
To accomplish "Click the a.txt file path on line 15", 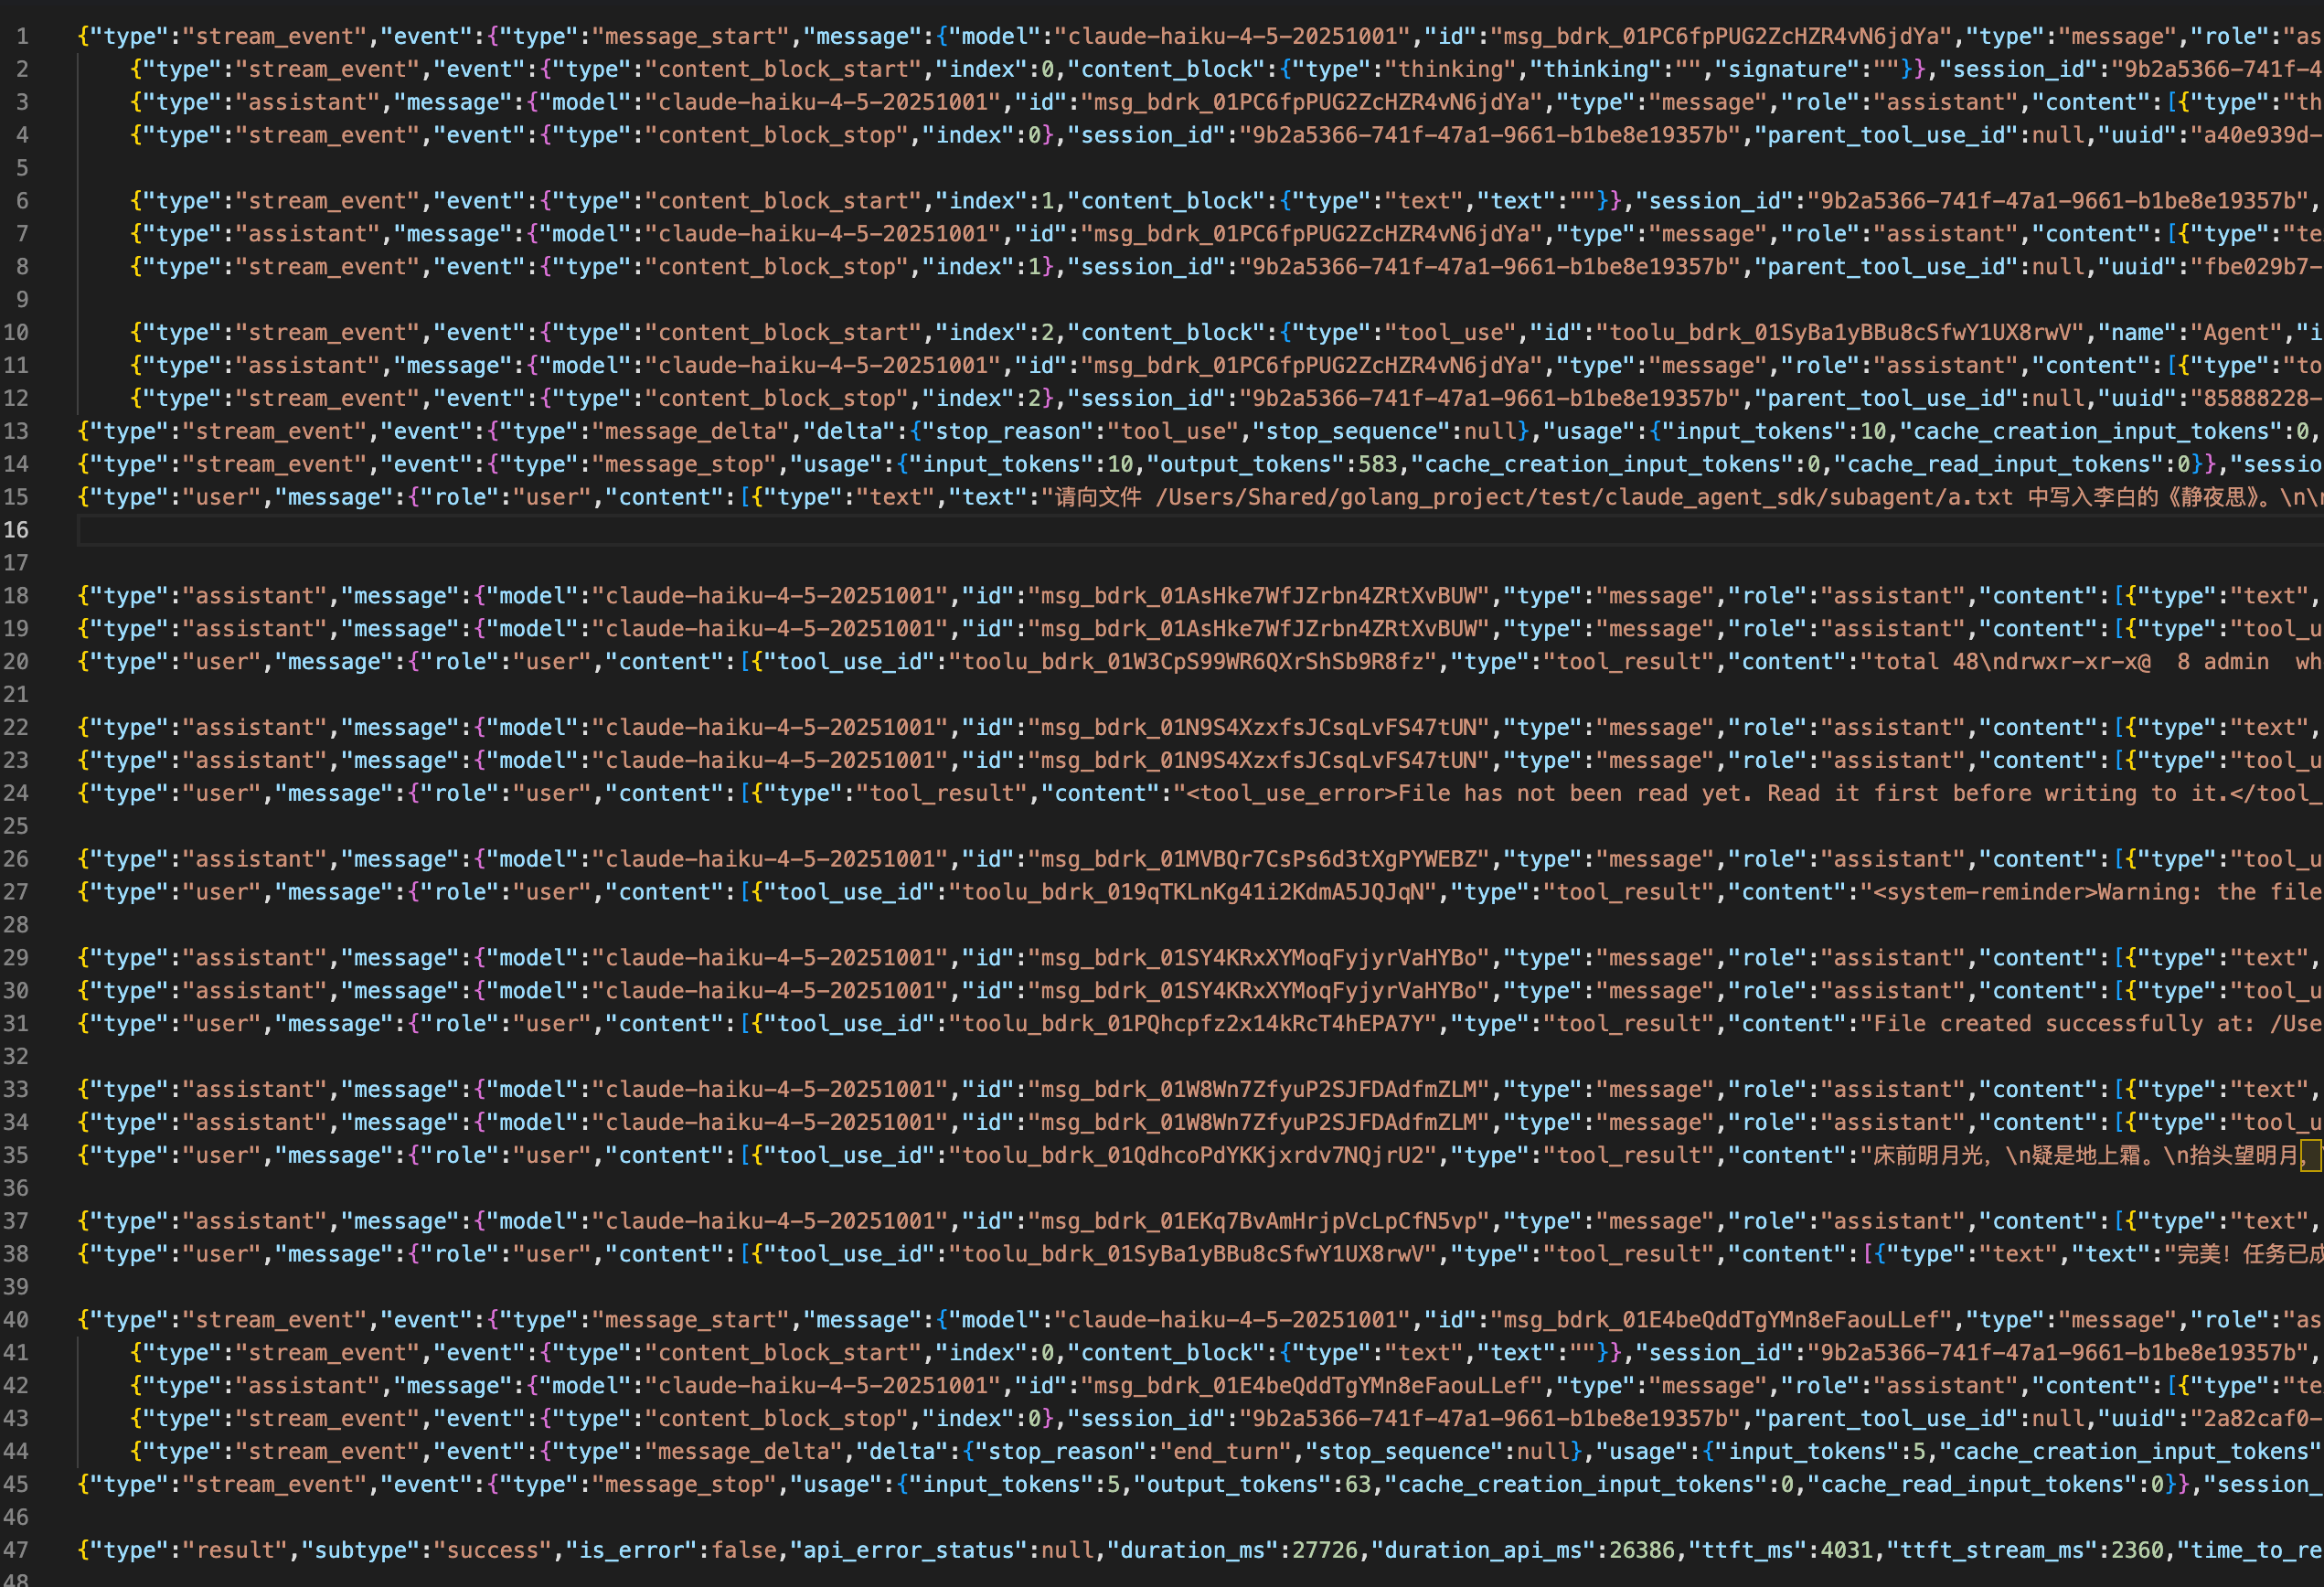I will coord(1584,498).
